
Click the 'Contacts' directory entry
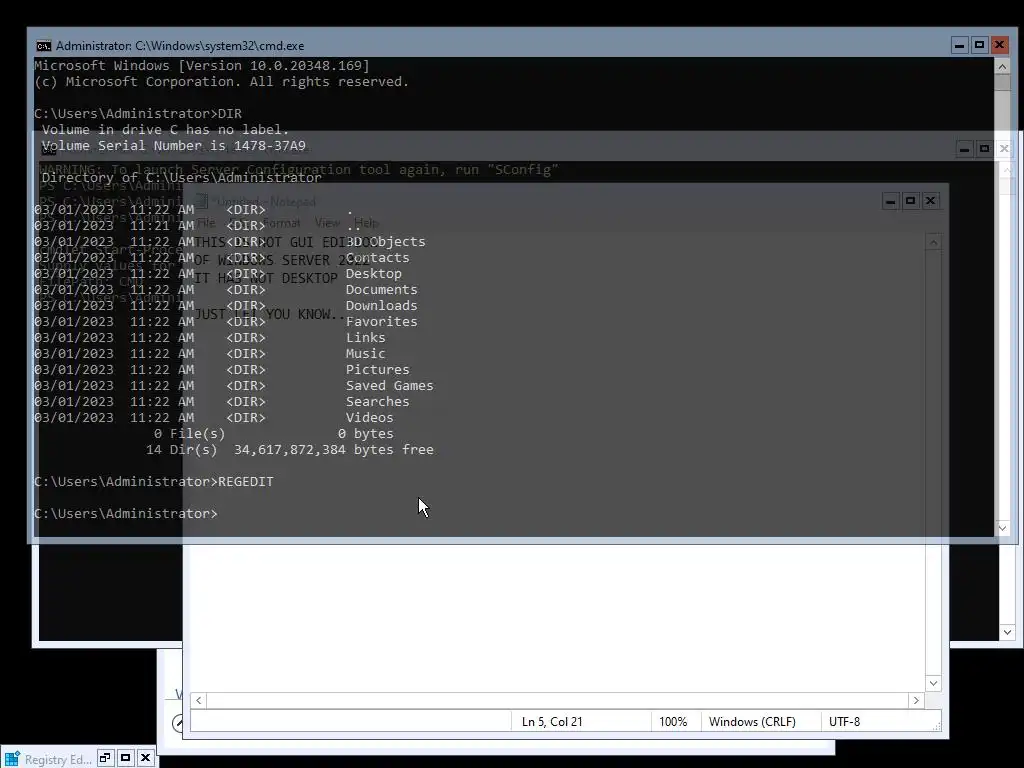coord(377,257)
